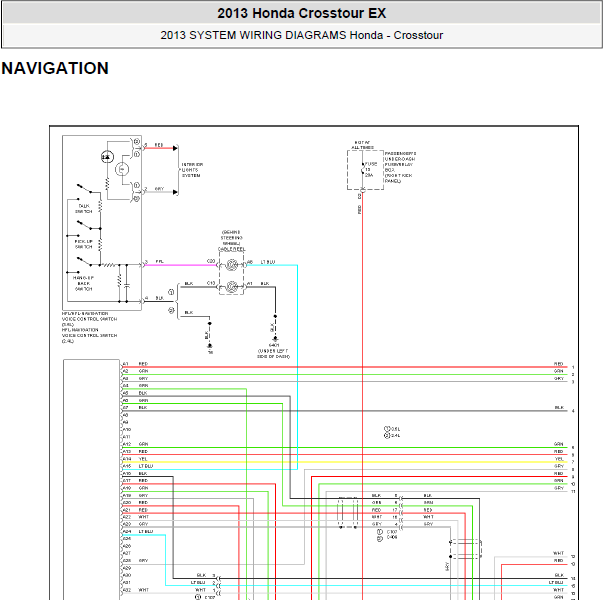Click the '(UNDER LEFT SIDE OF DASH)' note
This screenshot has width=604, height=600.
click(x=273, y=354)
